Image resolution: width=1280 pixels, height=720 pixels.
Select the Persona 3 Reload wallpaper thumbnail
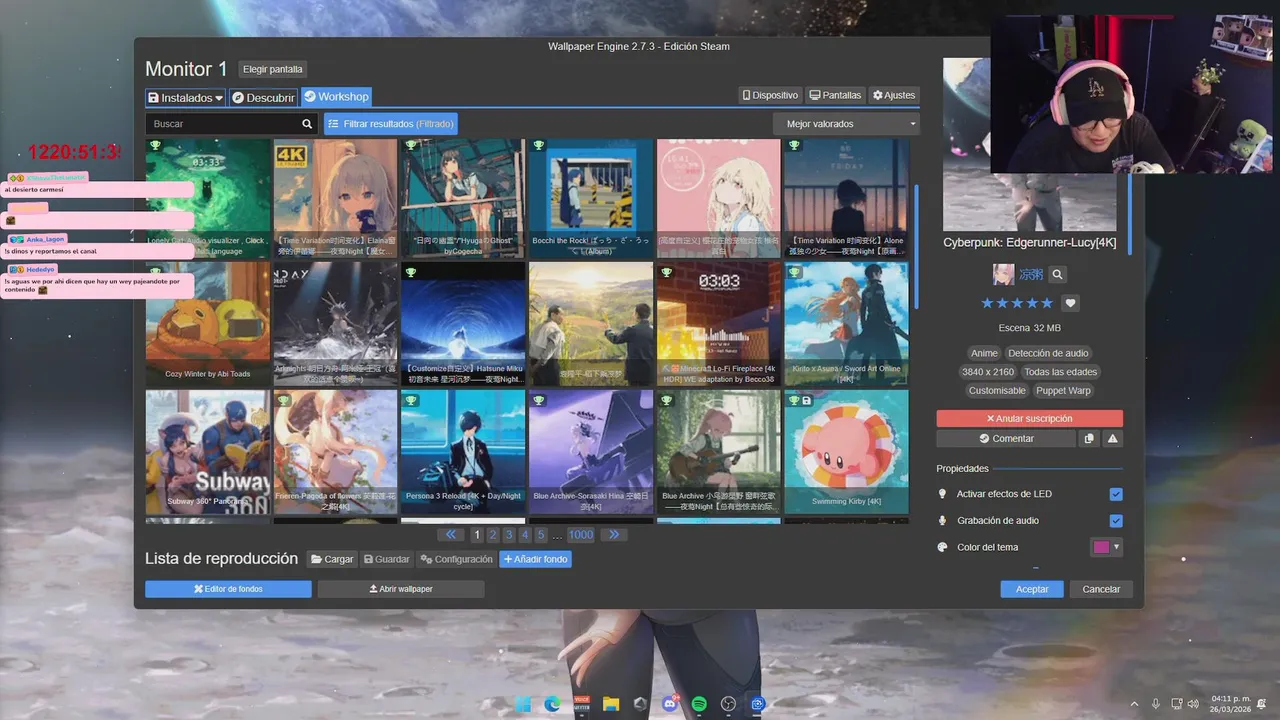point(463,452)
